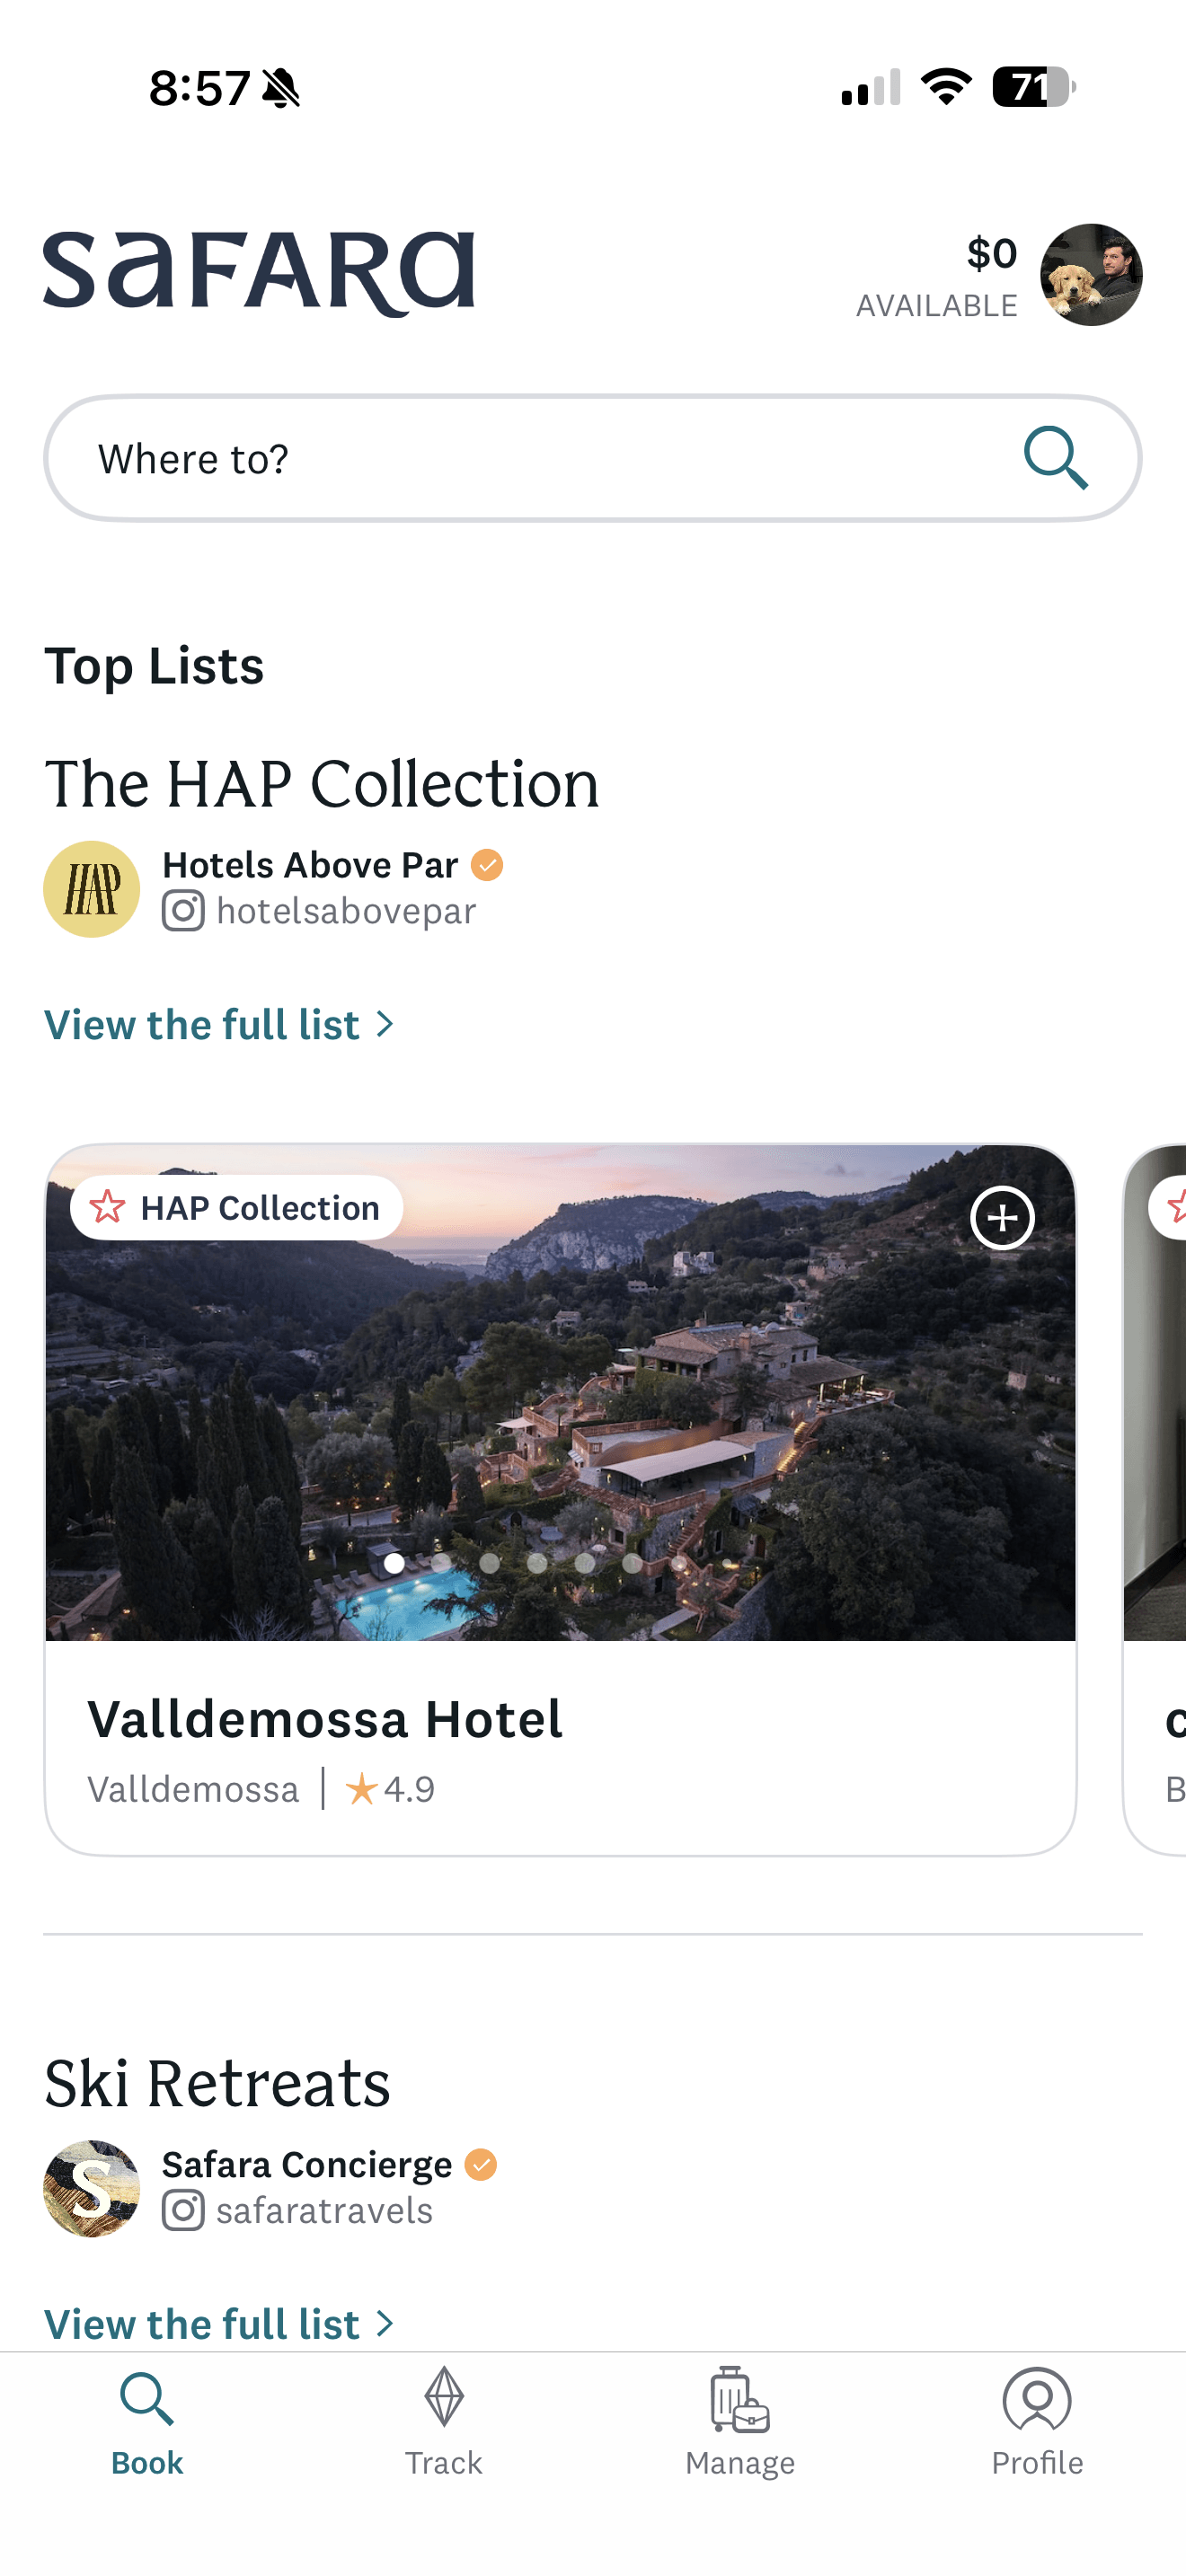
Task: Favorite using the HAP Collection star badge
Action: pos(108,1207)
